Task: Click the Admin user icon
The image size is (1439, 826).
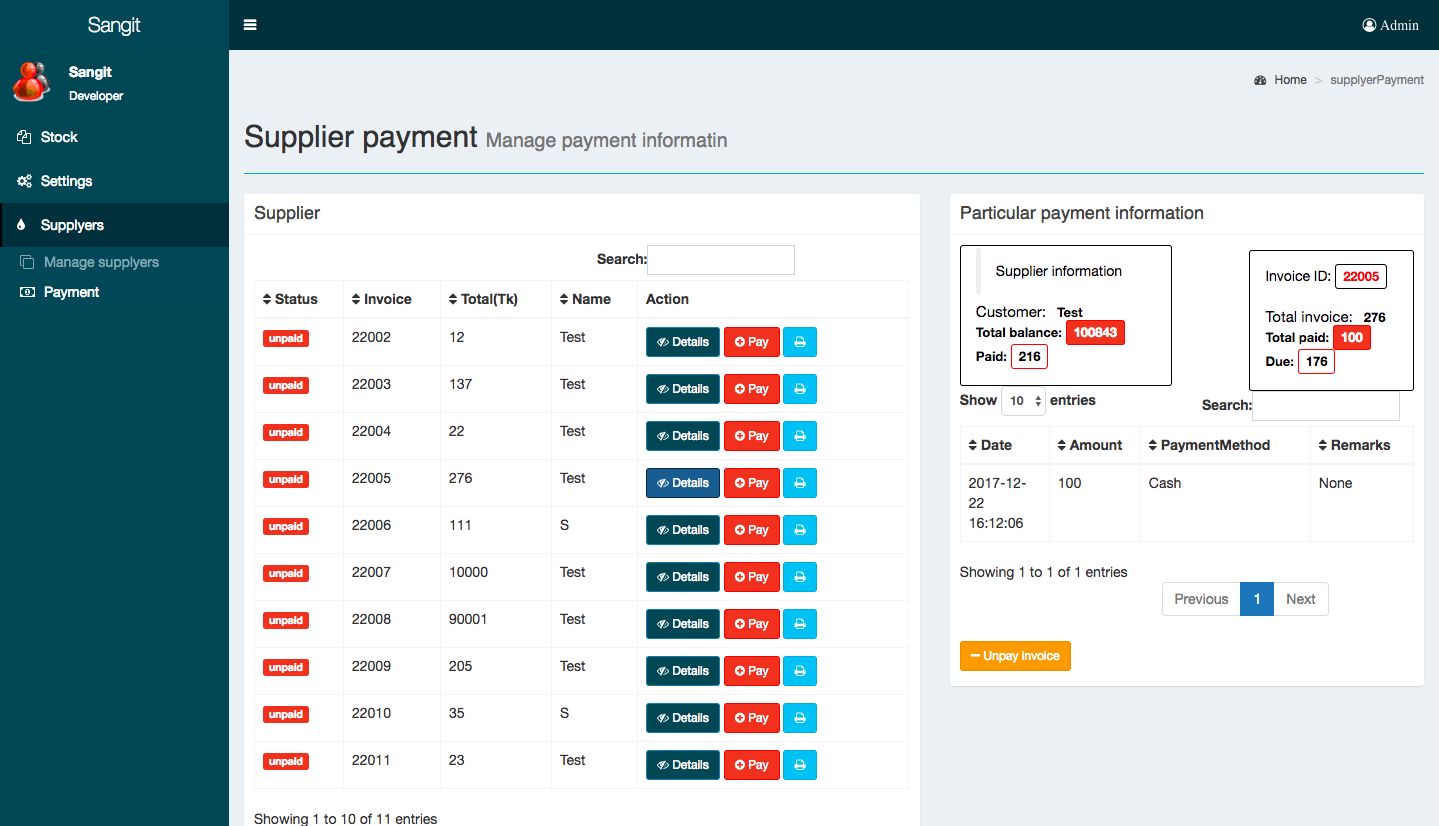Action: tap(1369, 25)
